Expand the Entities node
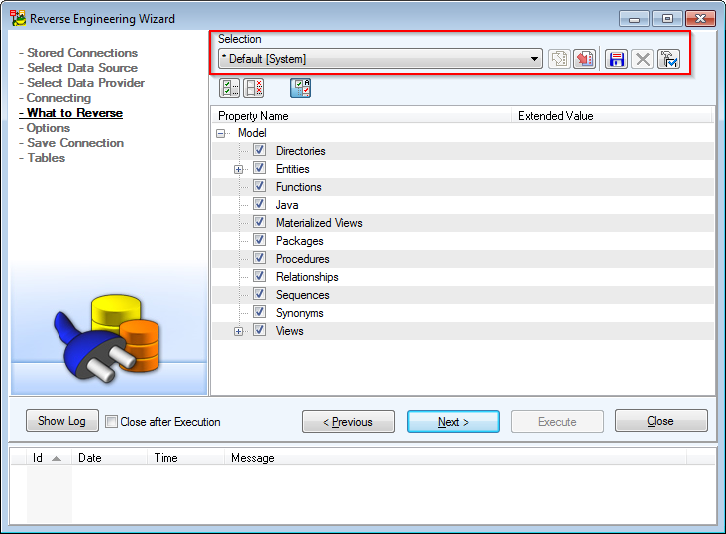 click(238, 170)
